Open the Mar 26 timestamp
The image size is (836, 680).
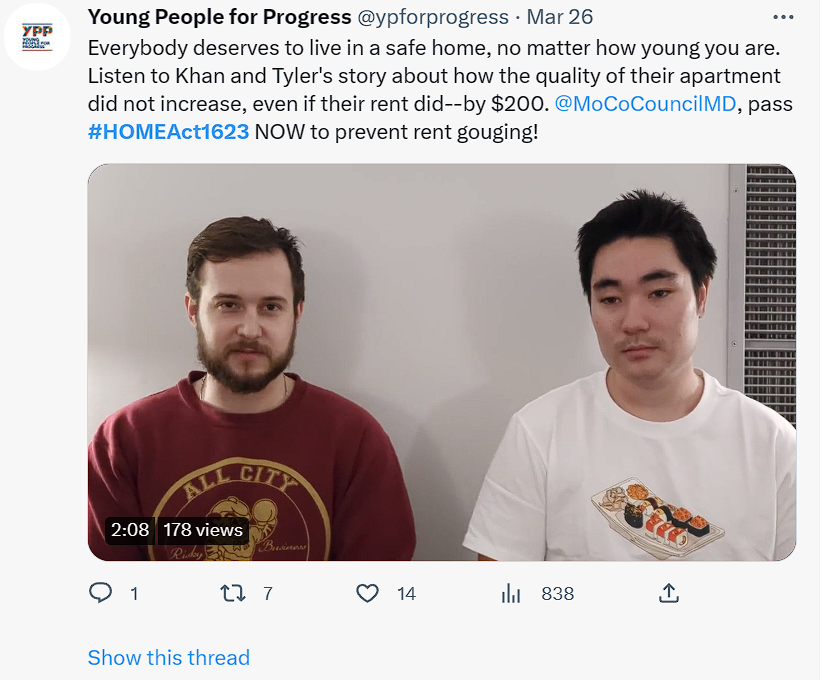pos(559,18)
